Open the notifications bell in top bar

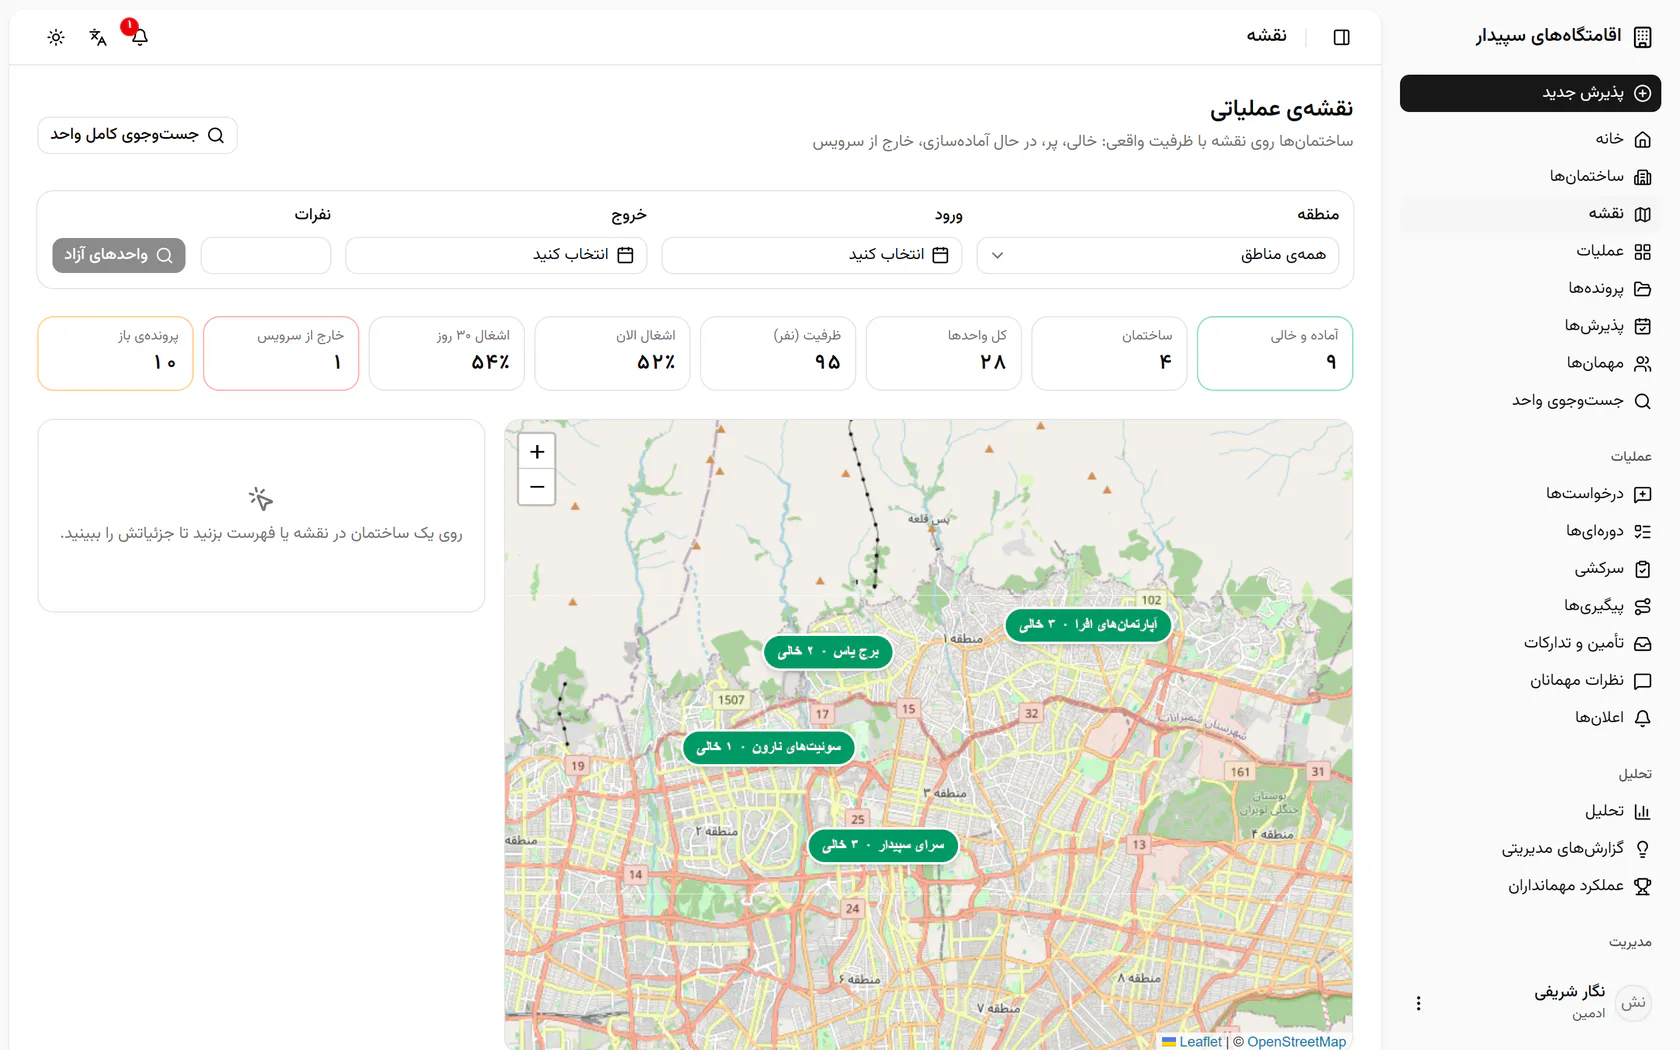pyautogui.click(x=140, y=37)
